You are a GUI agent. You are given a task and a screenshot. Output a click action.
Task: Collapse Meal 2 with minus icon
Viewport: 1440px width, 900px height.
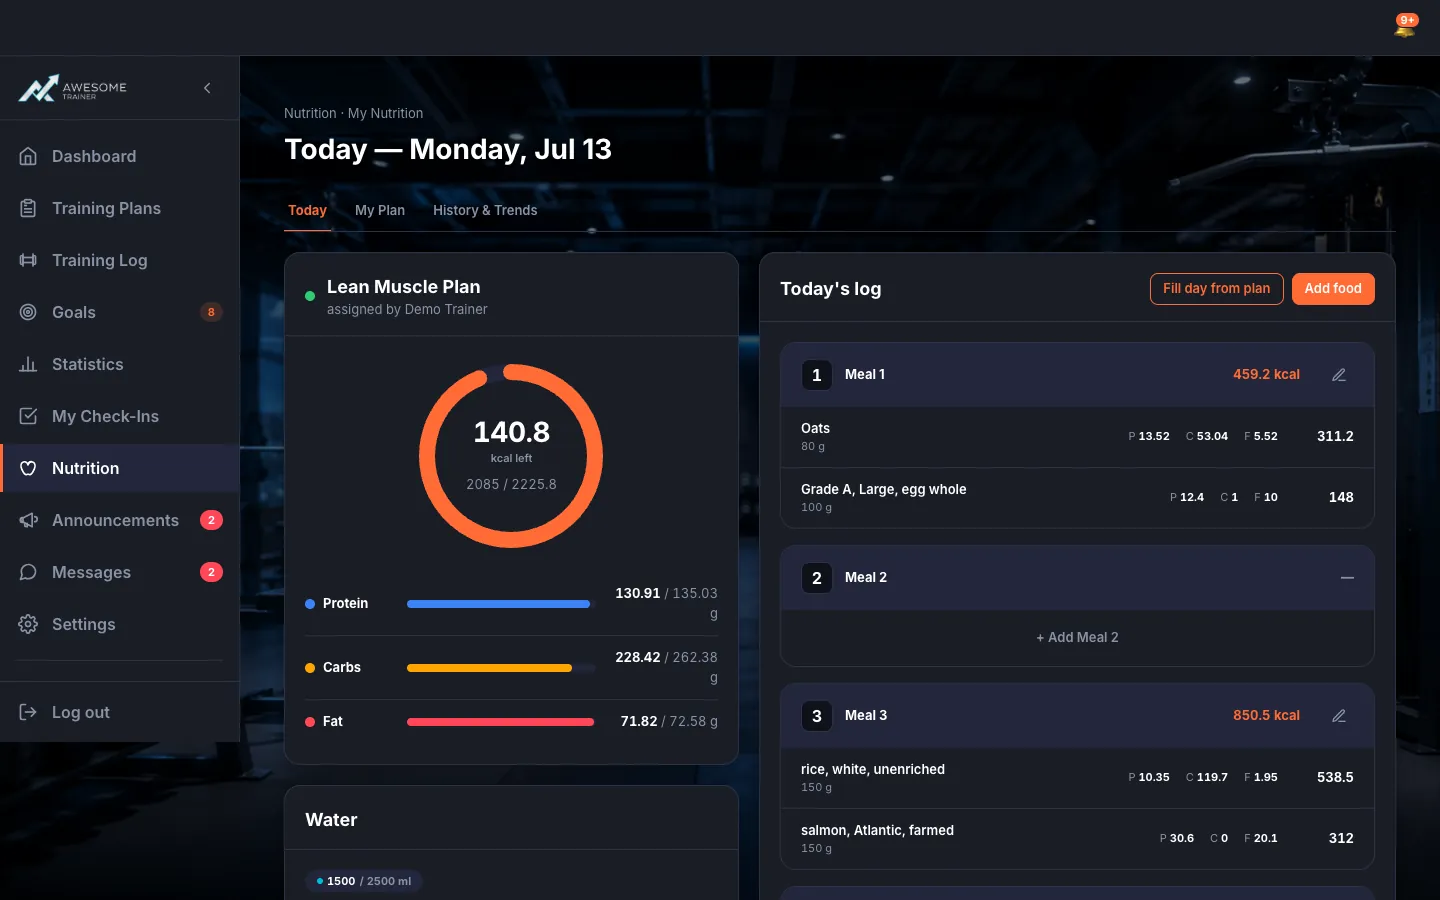tap(1347, 578)
